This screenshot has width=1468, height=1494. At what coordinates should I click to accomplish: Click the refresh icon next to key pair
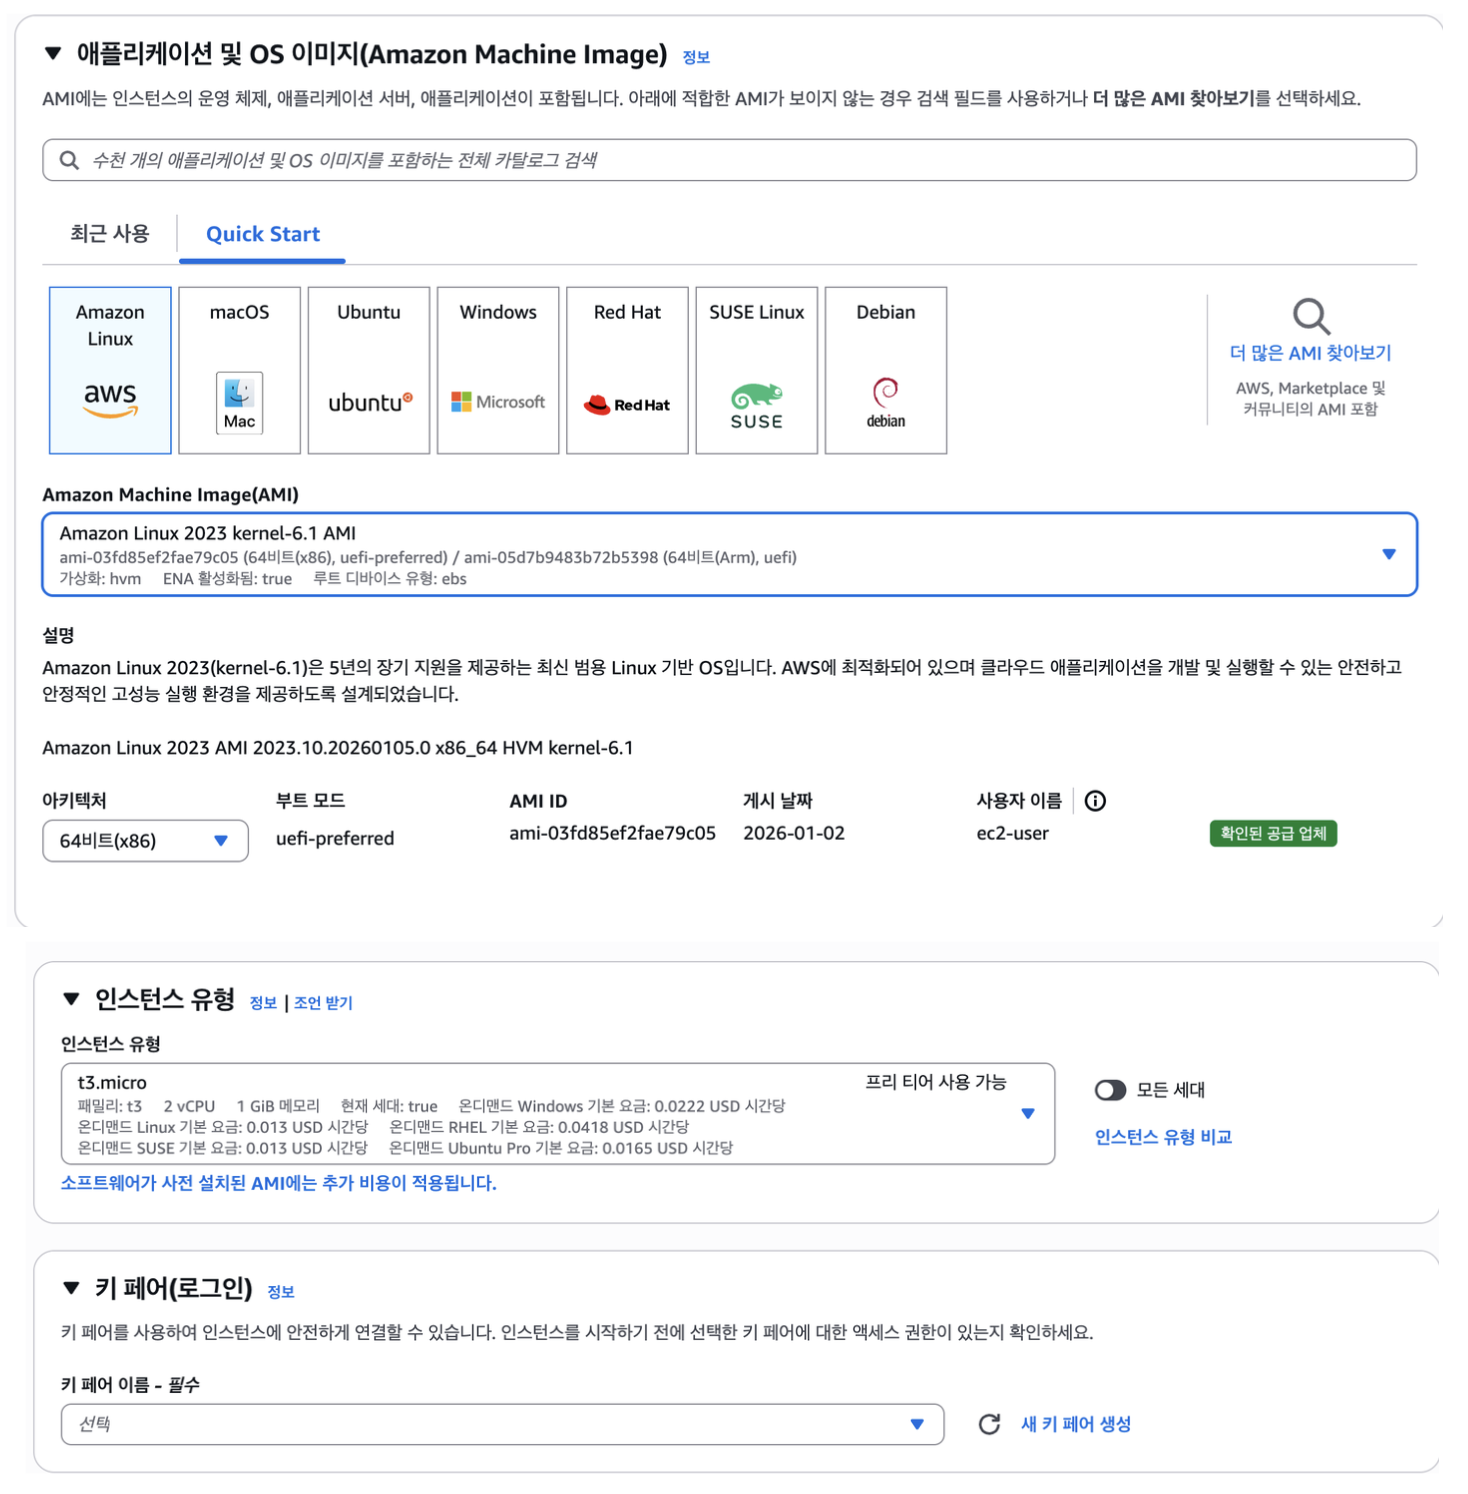coord(989,1424)
